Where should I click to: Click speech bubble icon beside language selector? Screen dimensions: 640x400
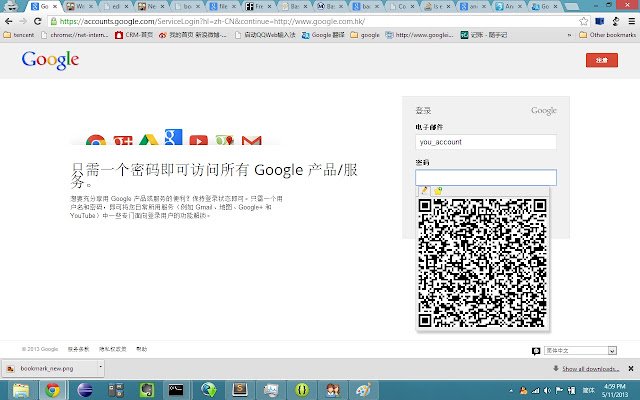pos(536,351)
